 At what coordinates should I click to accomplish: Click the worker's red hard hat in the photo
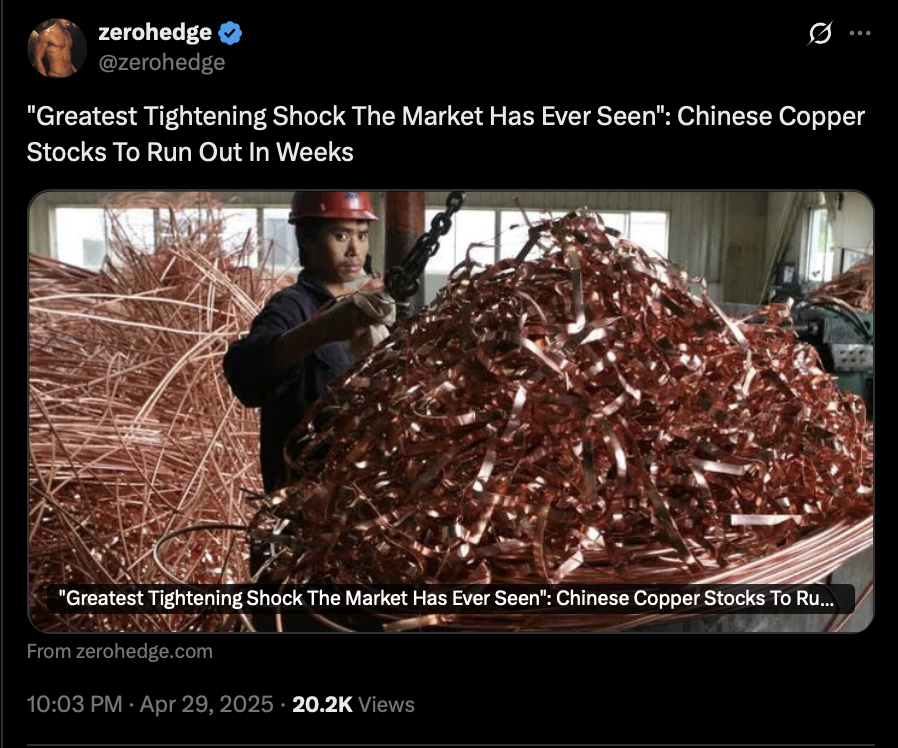click(x=332, y=207)
